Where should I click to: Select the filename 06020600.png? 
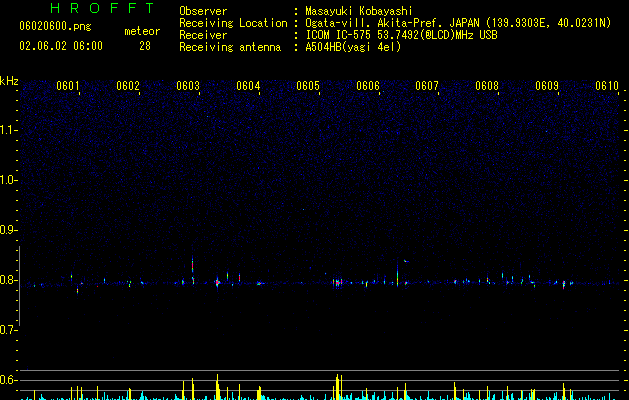click(x=55, y=27)
